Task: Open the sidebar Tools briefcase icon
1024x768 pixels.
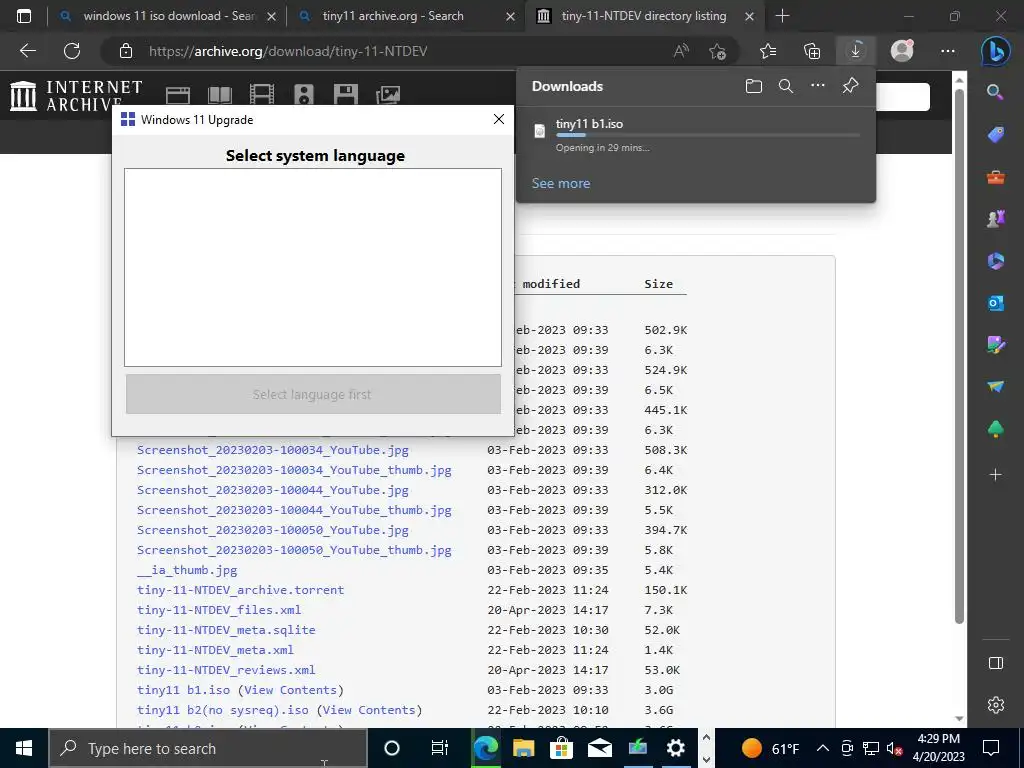Action: [995, 177]
